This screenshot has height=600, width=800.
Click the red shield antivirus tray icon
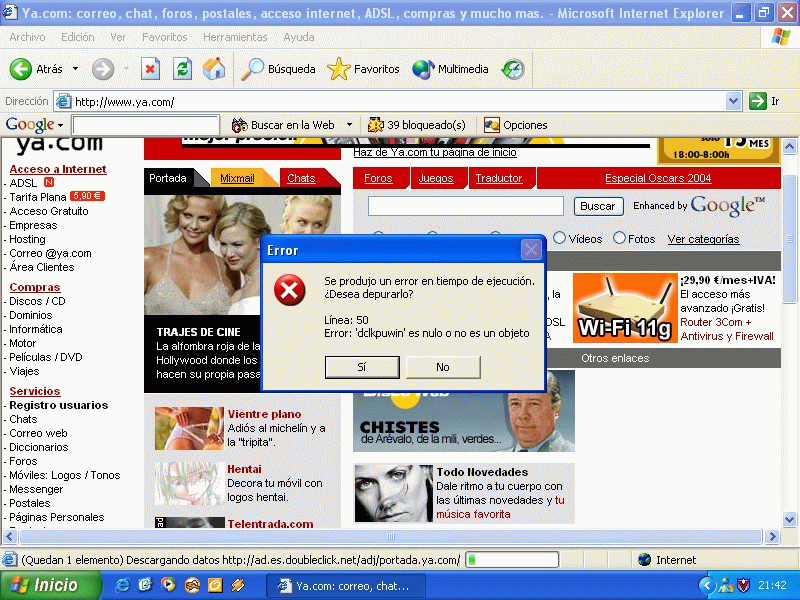click(x=743, y=585)
